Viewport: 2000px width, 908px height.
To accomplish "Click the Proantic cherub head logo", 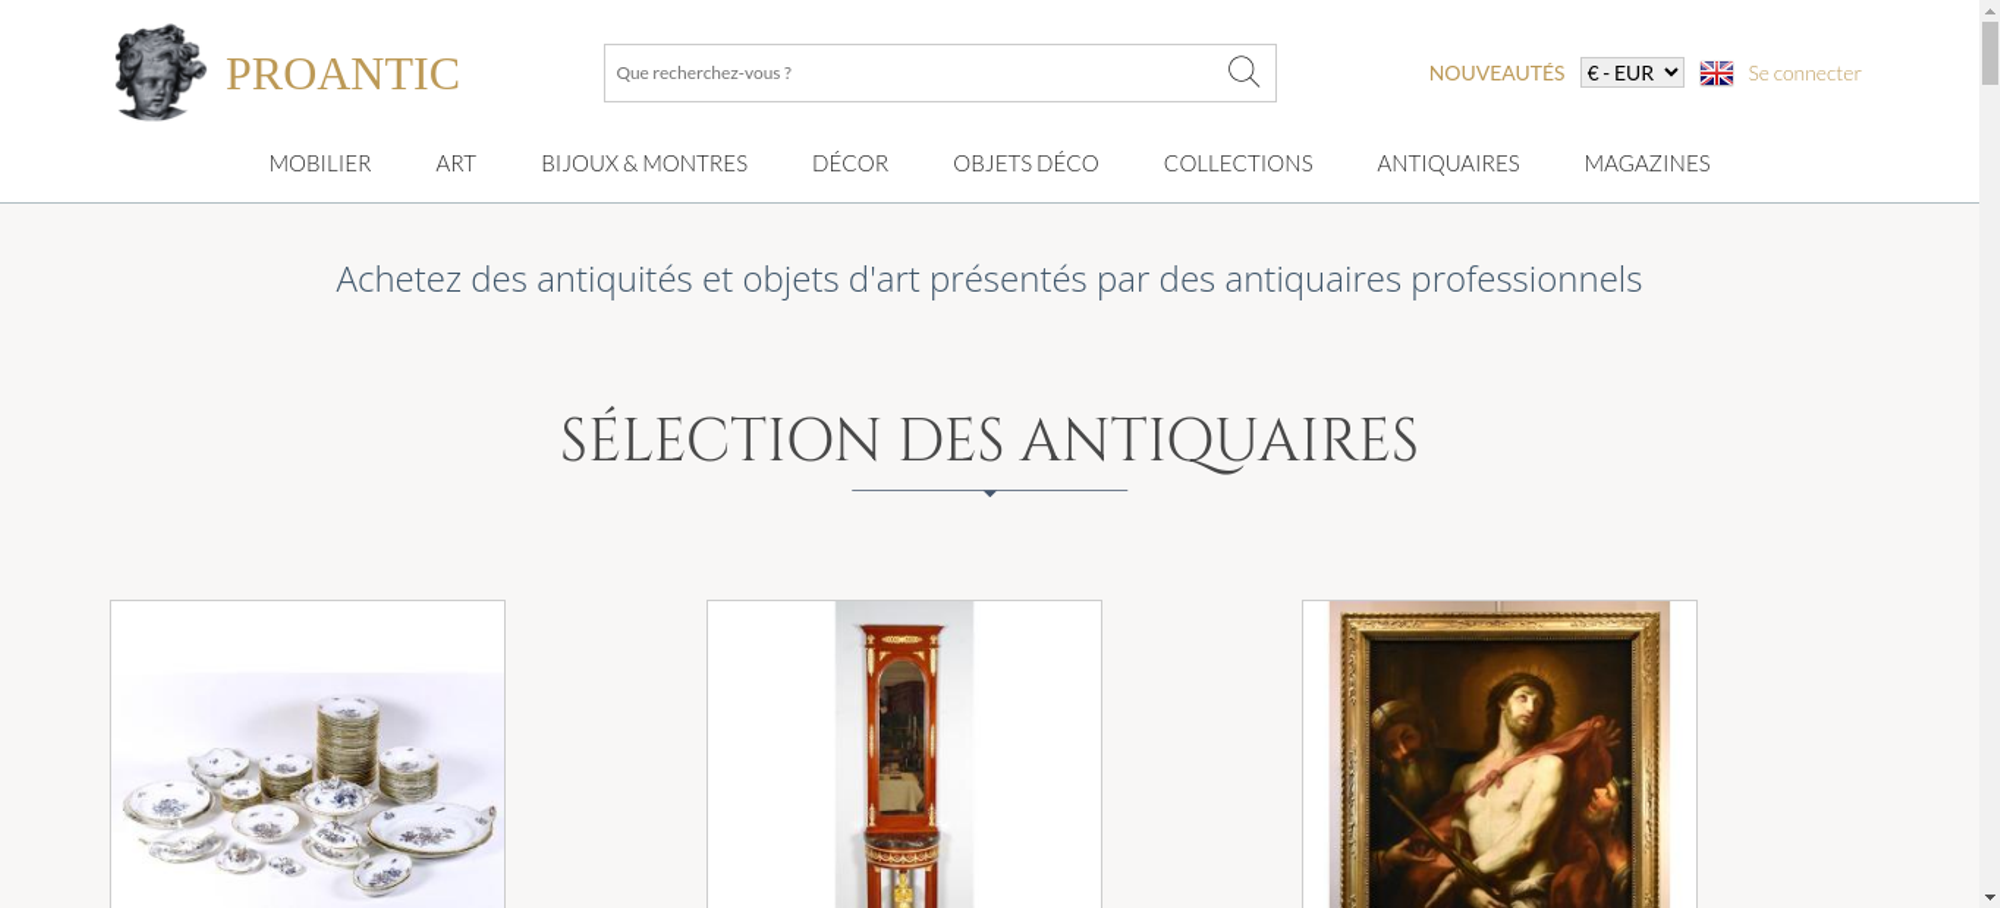I will tap(160, 73).
